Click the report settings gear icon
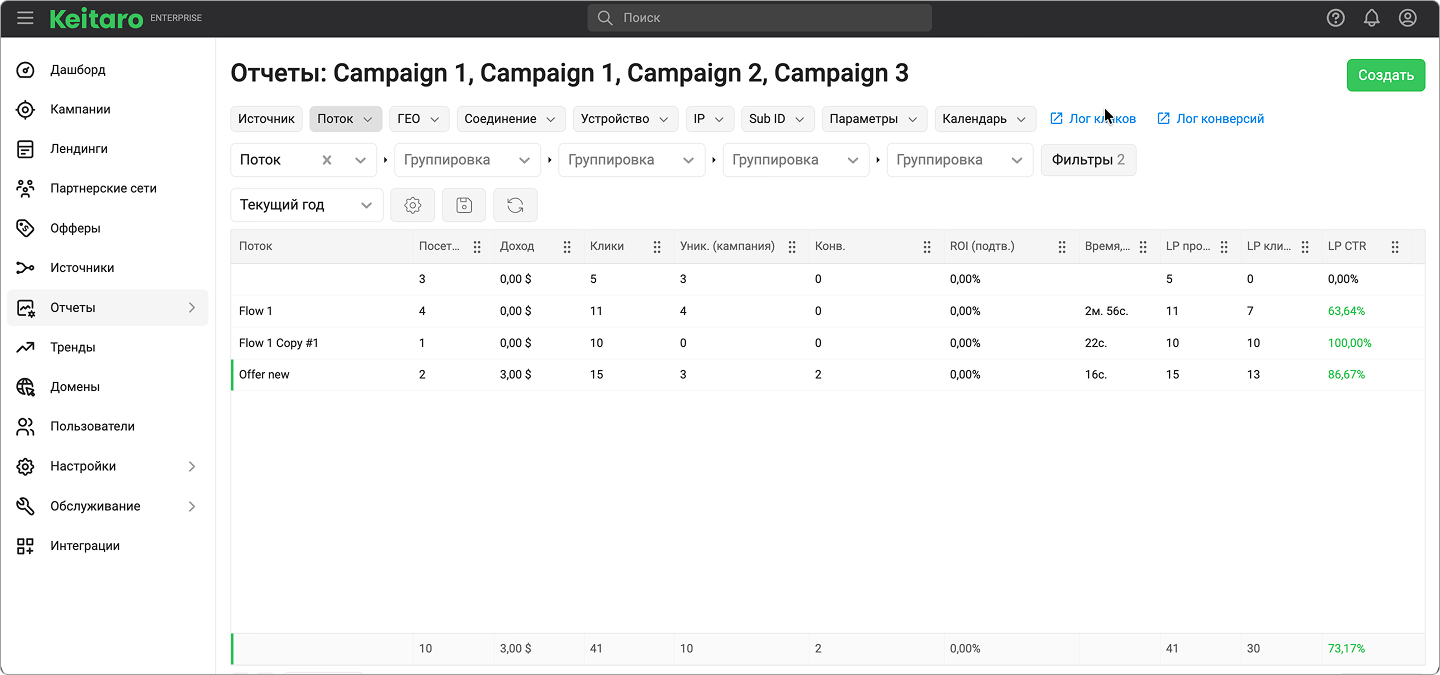This screenshot has height=675, width=1440. tap(412, 205)
